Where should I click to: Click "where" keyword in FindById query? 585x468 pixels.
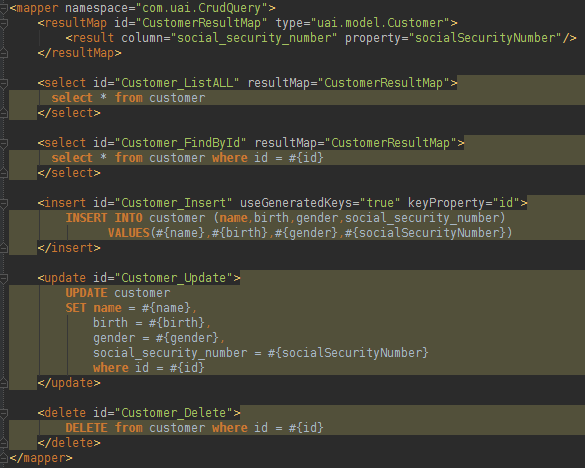pyautogui.click(x=230, y=157)
